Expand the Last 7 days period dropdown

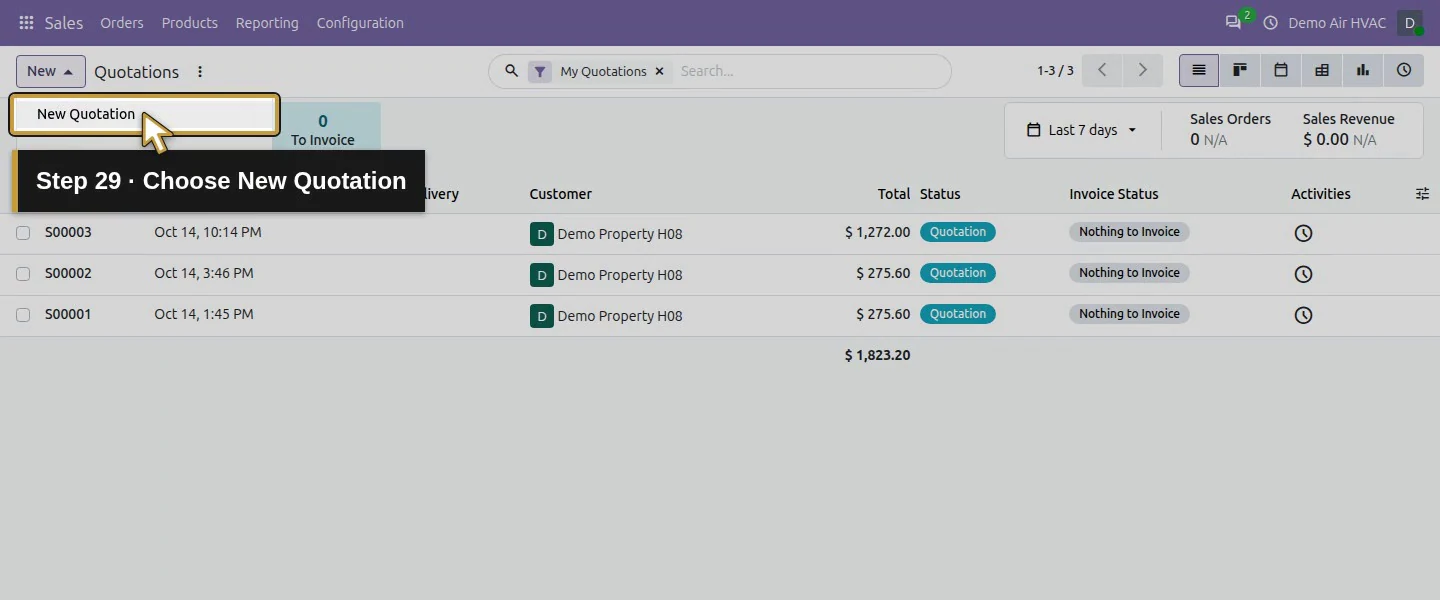click(x=1082, y=130)
